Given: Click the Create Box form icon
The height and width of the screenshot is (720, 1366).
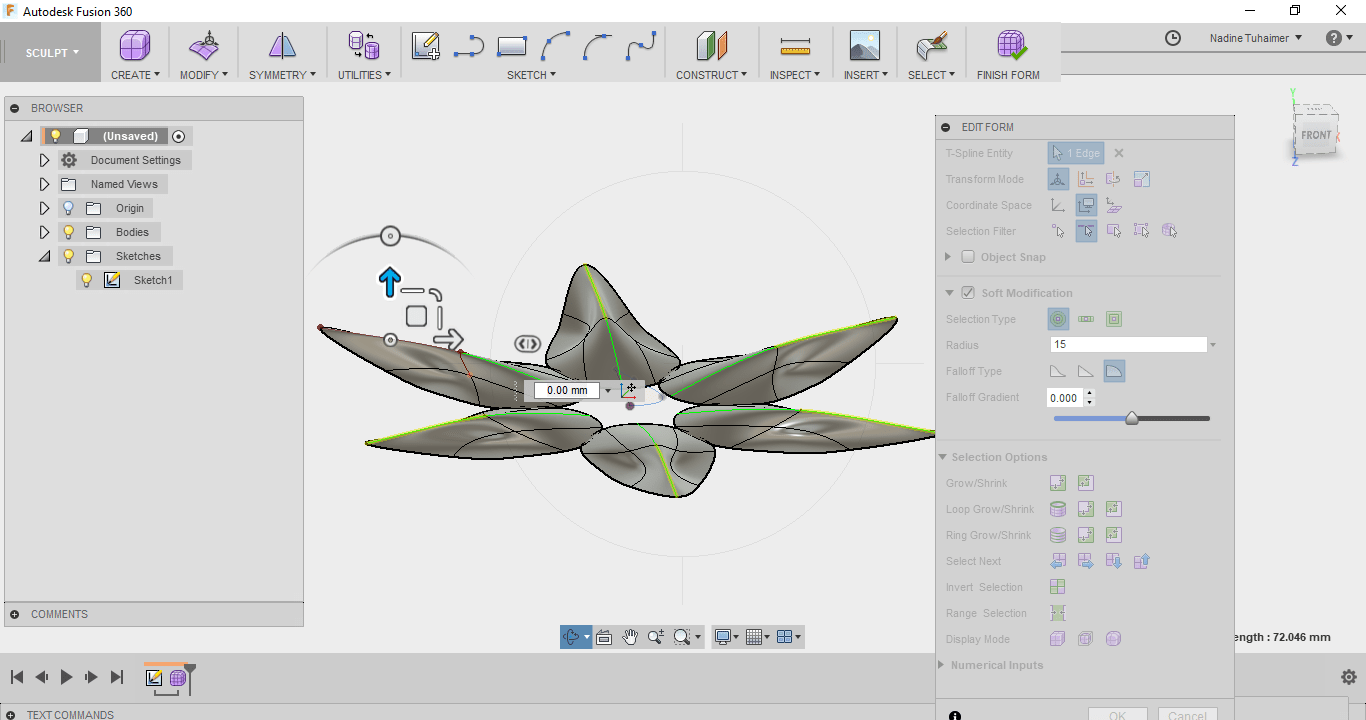Looking at the screenshot, I should click(x=135, y=46).
